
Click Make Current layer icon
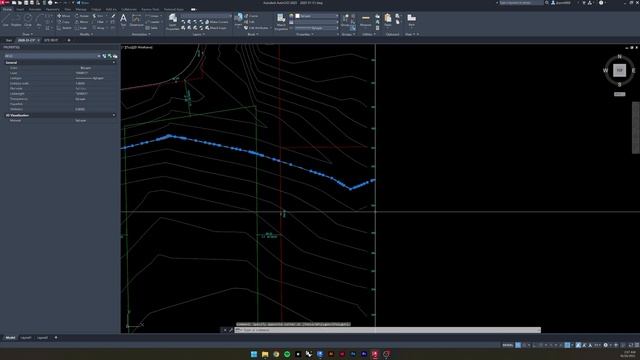point(207,22)
